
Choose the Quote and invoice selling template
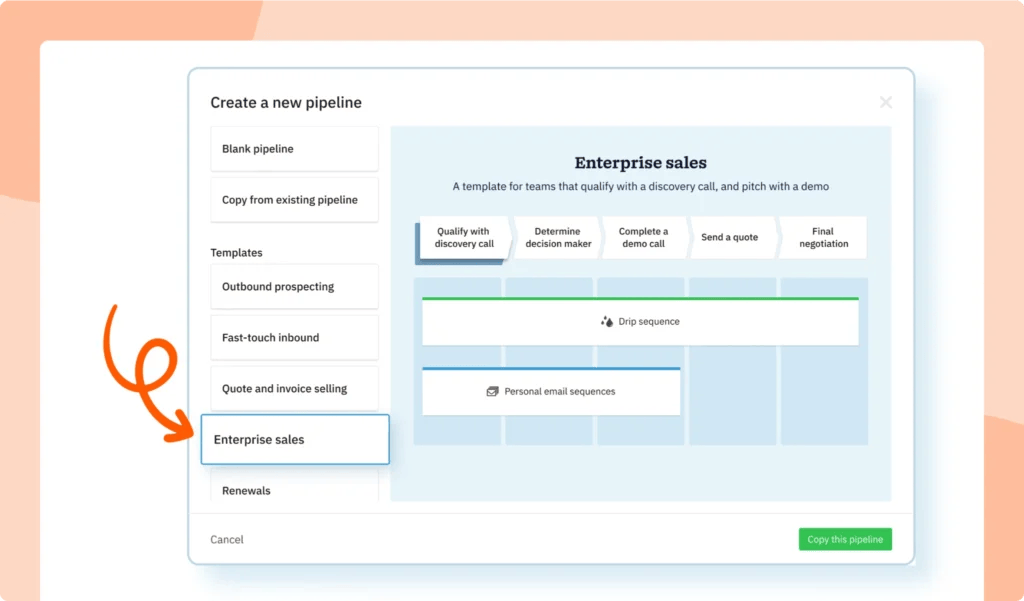(x=294, y=388)
